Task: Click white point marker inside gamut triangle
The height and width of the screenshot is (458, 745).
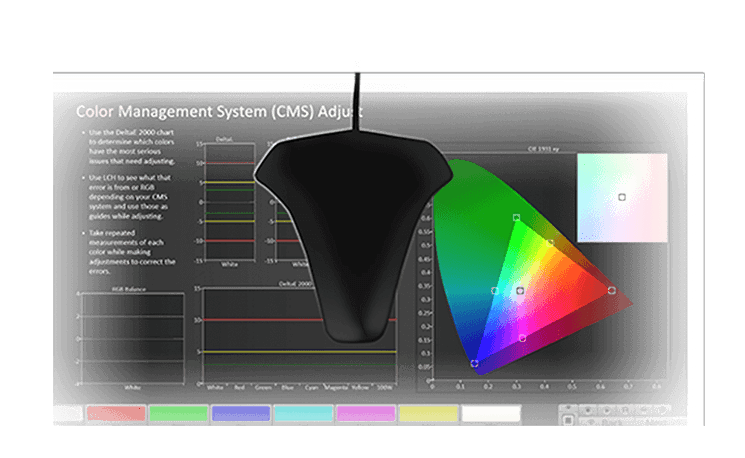Action: (x=520, y=291)
